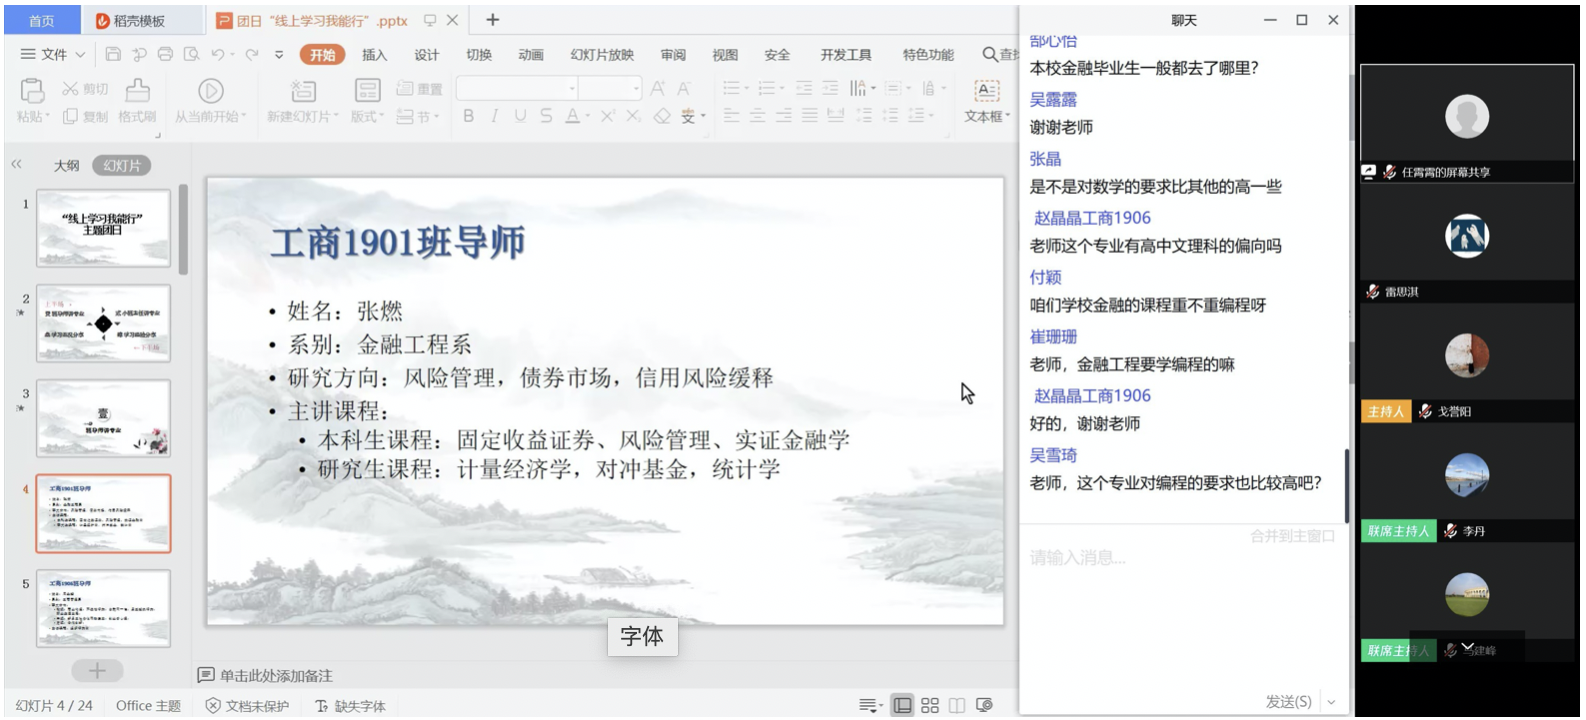Image resolution: width=1586 pixels, height=720 pixels.
Task: Start slideshow from current slide icon
Action: click(x=210, y=91)
